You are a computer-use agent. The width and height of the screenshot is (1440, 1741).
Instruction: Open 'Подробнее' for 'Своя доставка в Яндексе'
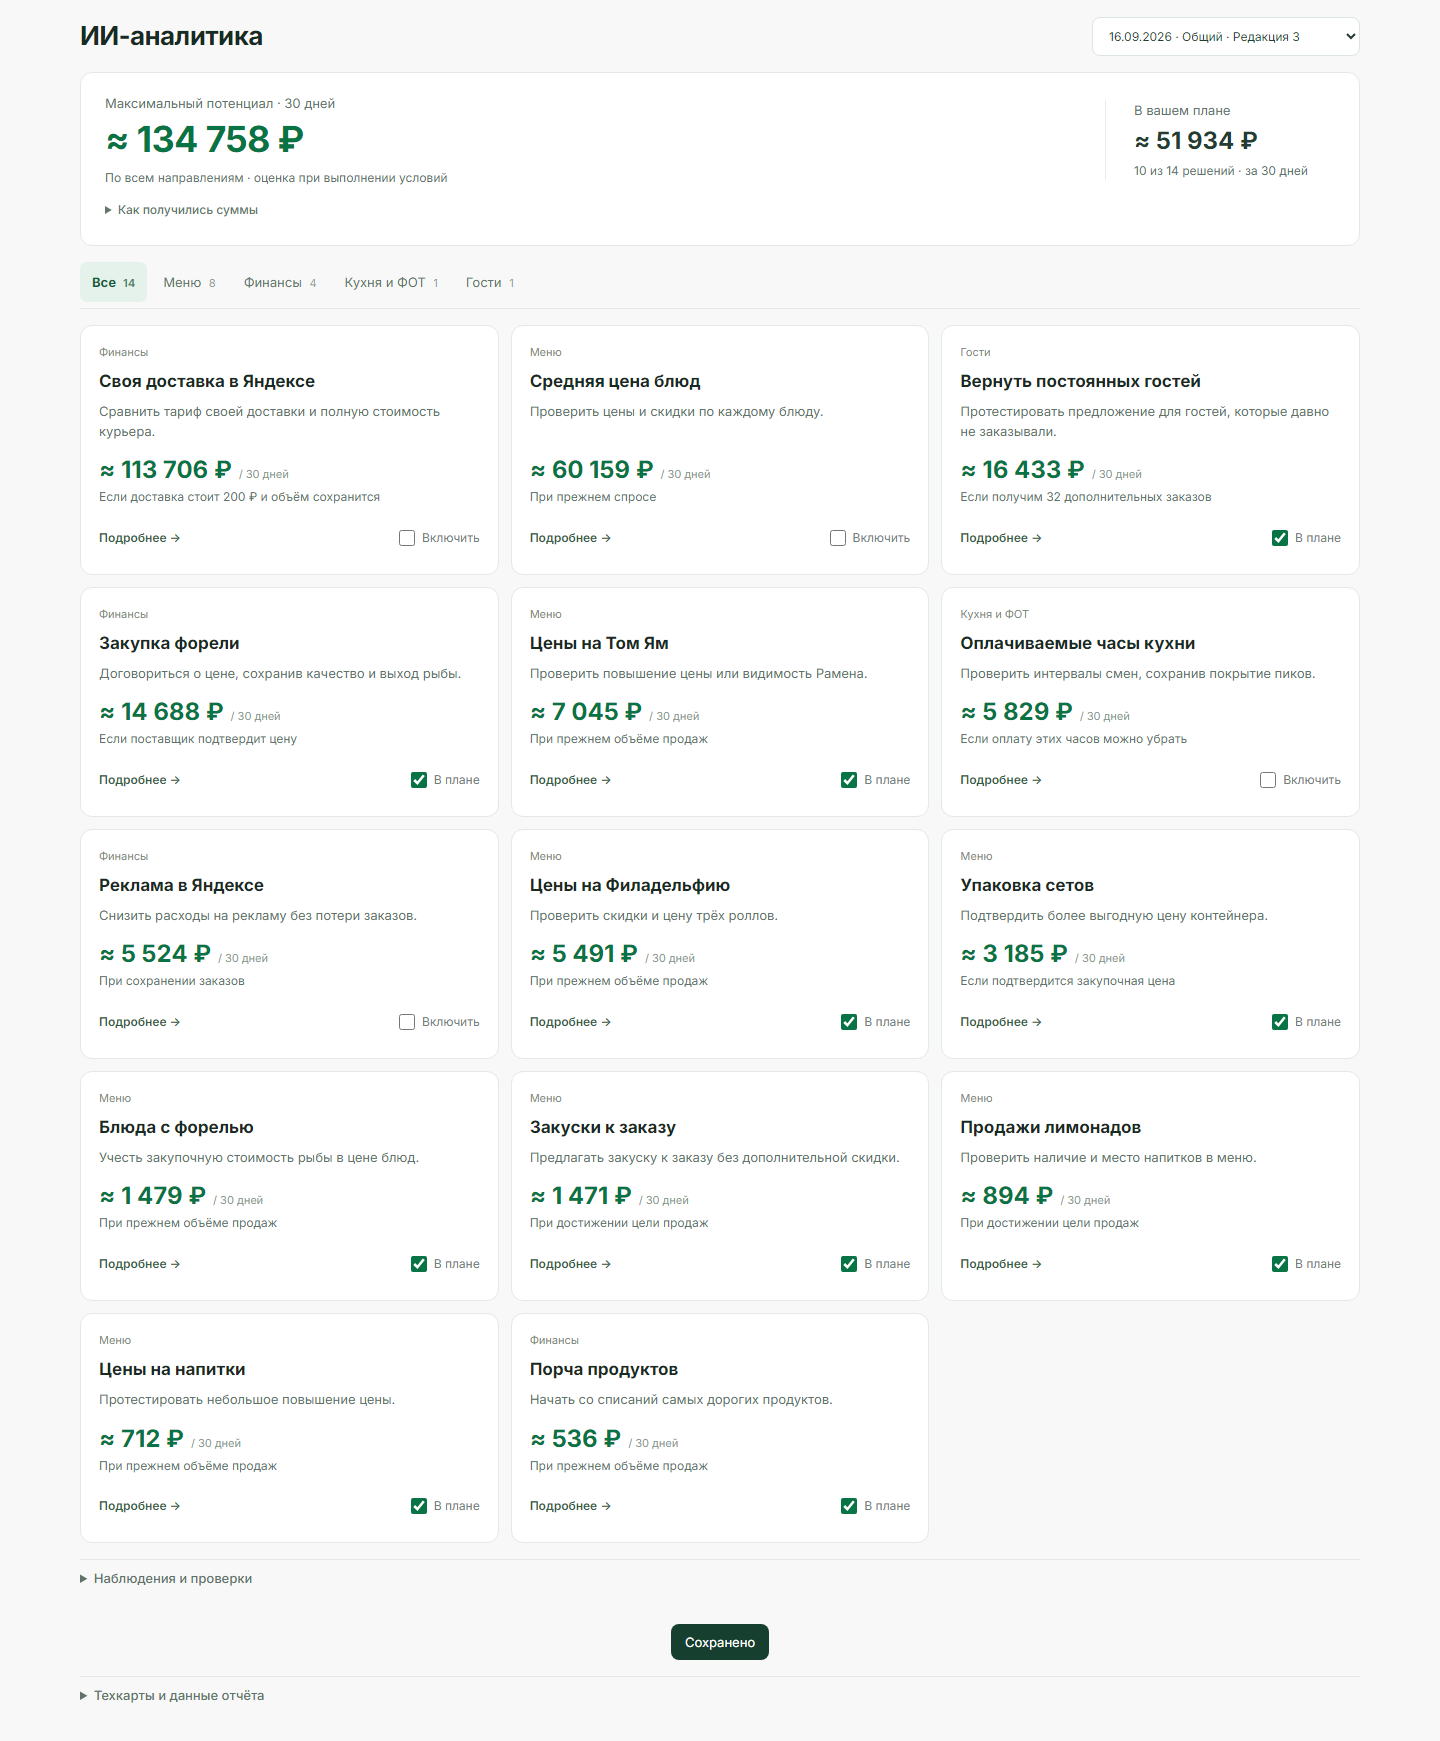tap(139, 538)
